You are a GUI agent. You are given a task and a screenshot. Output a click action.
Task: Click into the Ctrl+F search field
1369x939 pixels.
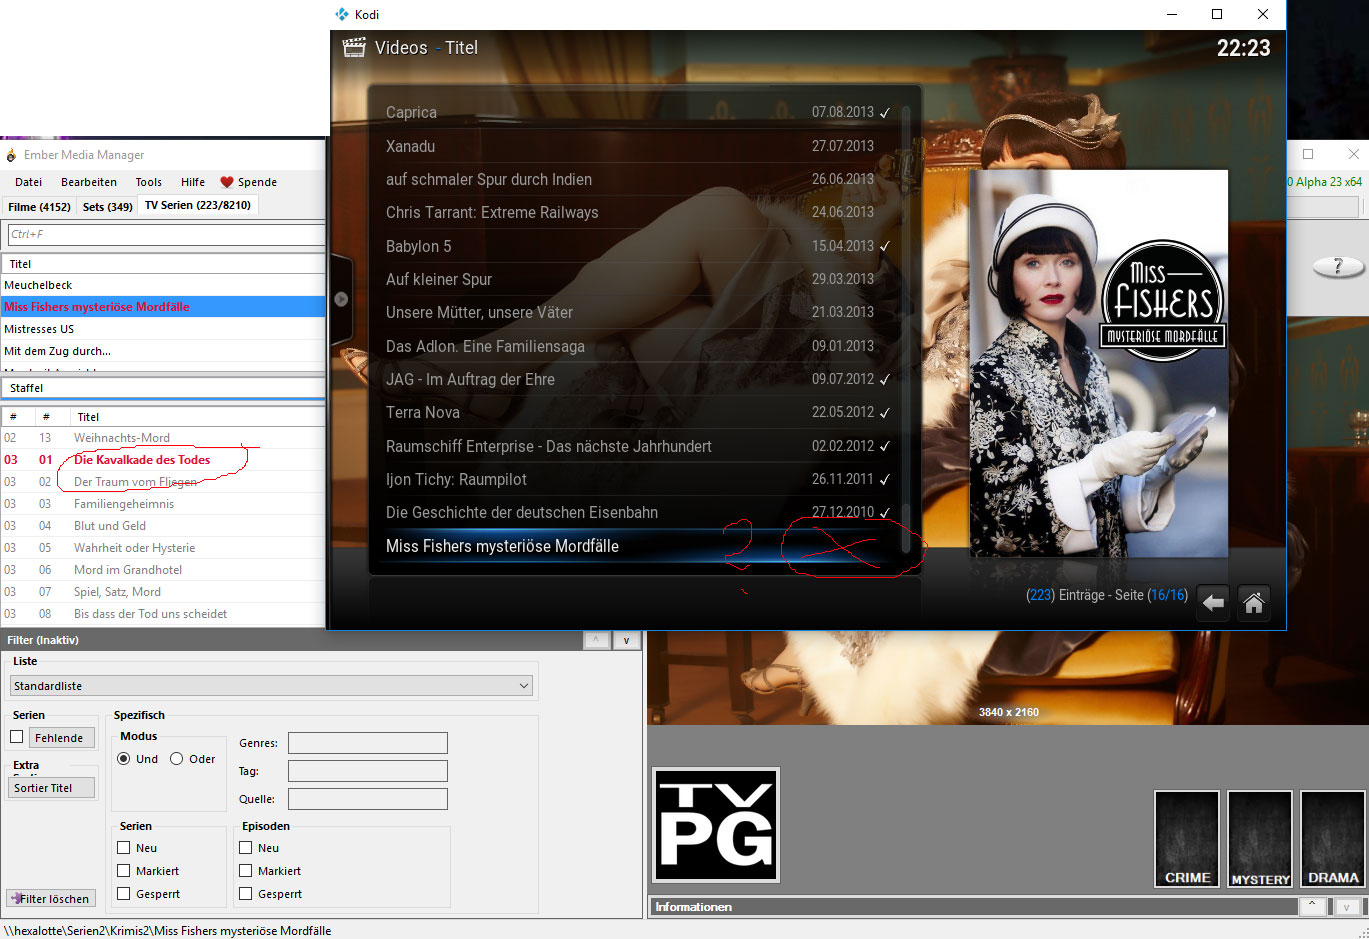tap(166, 234)
